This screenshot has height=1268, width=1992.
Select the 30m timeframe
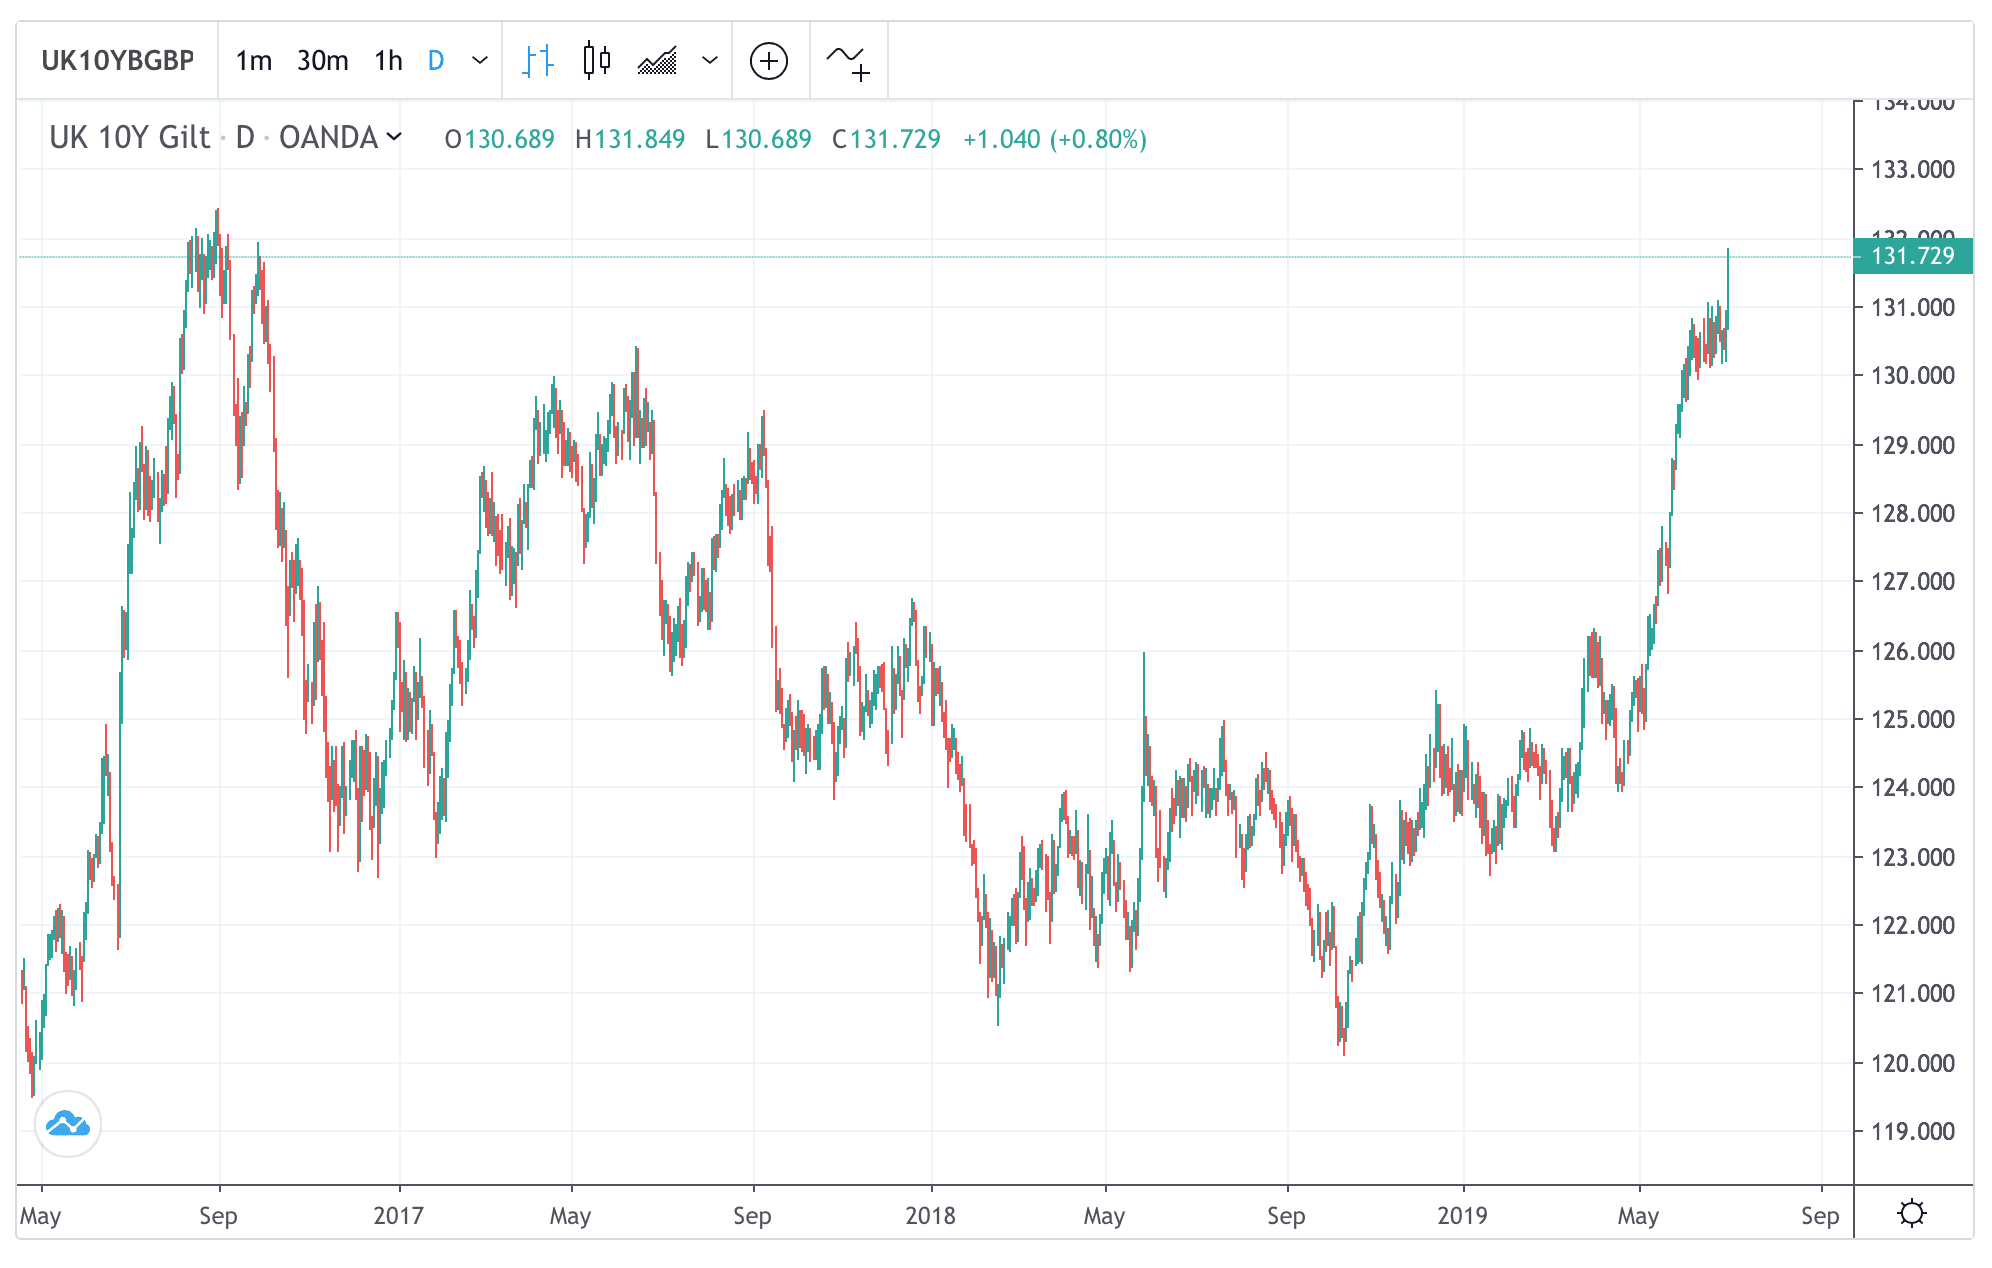pos(322,61)
